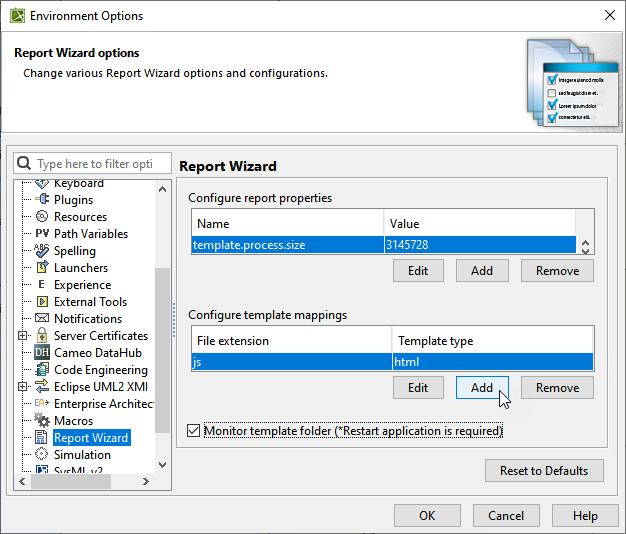Open the Code Engineering icon

(x=42, y=370)
